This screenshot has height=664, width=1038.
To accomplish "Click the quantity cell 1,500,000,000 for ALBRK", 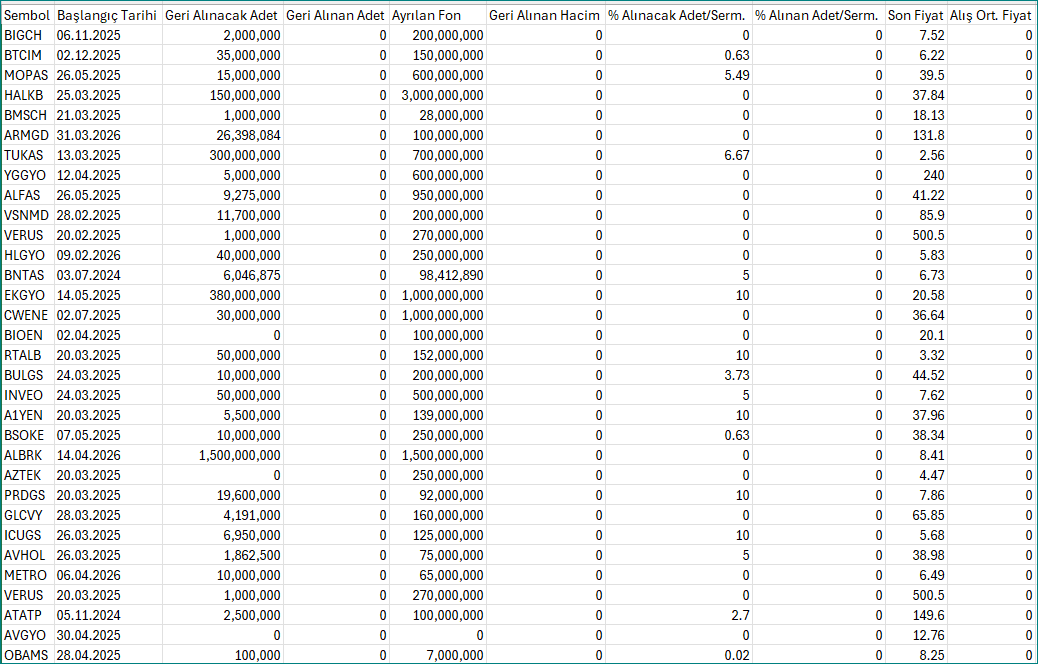I will (222, 455).
